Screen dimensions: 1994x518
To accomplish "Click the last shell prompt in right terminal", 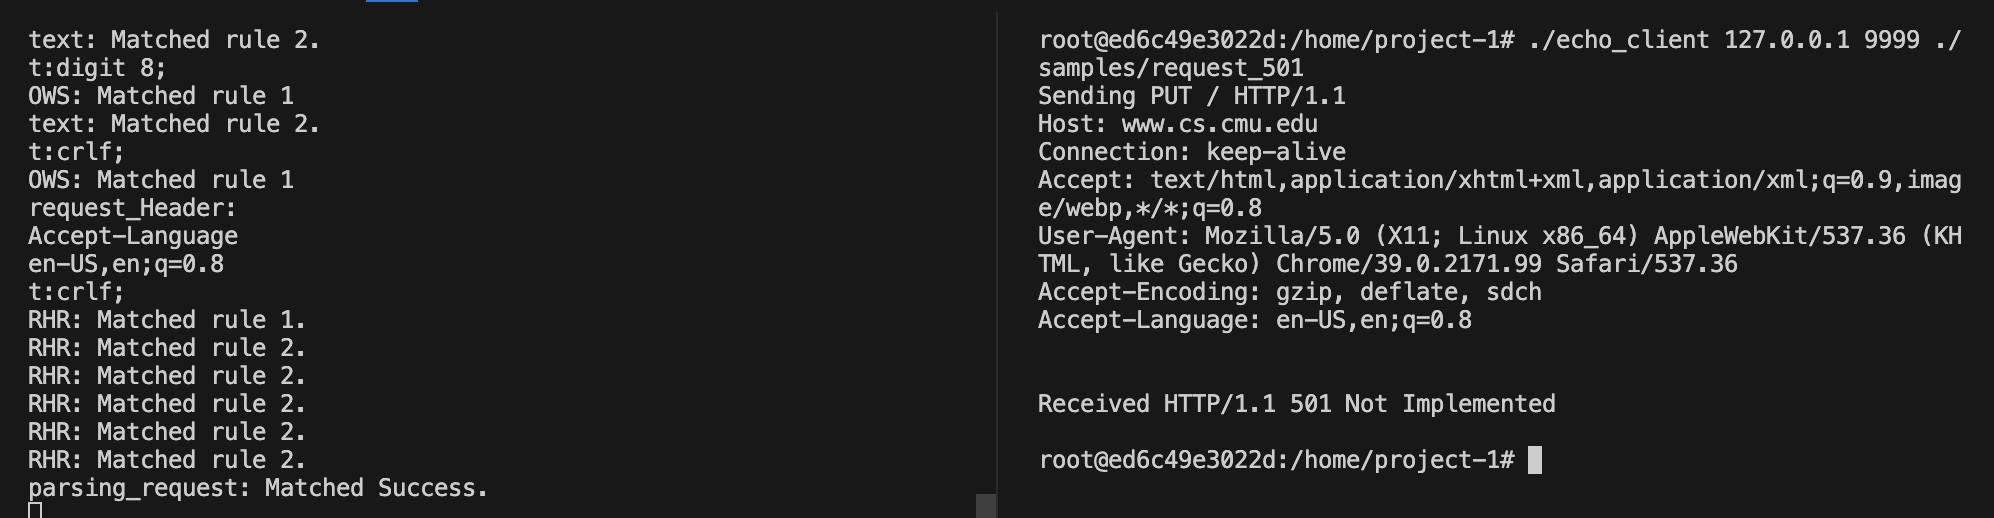I will 1275,460.
